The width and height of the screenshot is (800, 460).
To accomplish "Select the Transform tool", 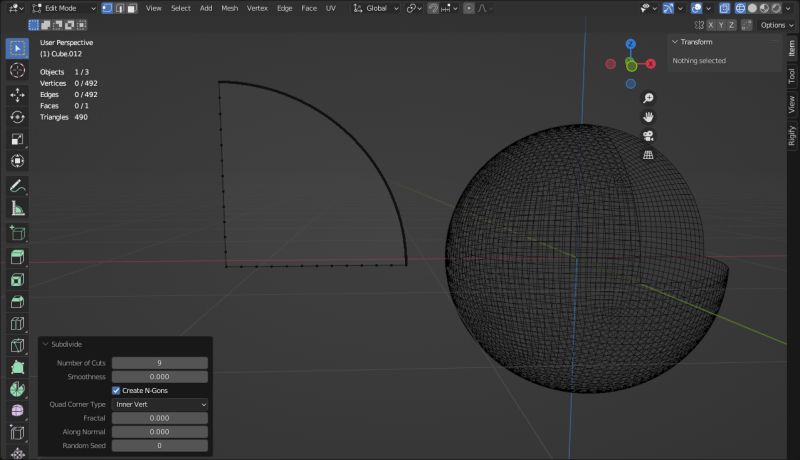I will pyautogui.click(x=17, y=161).
